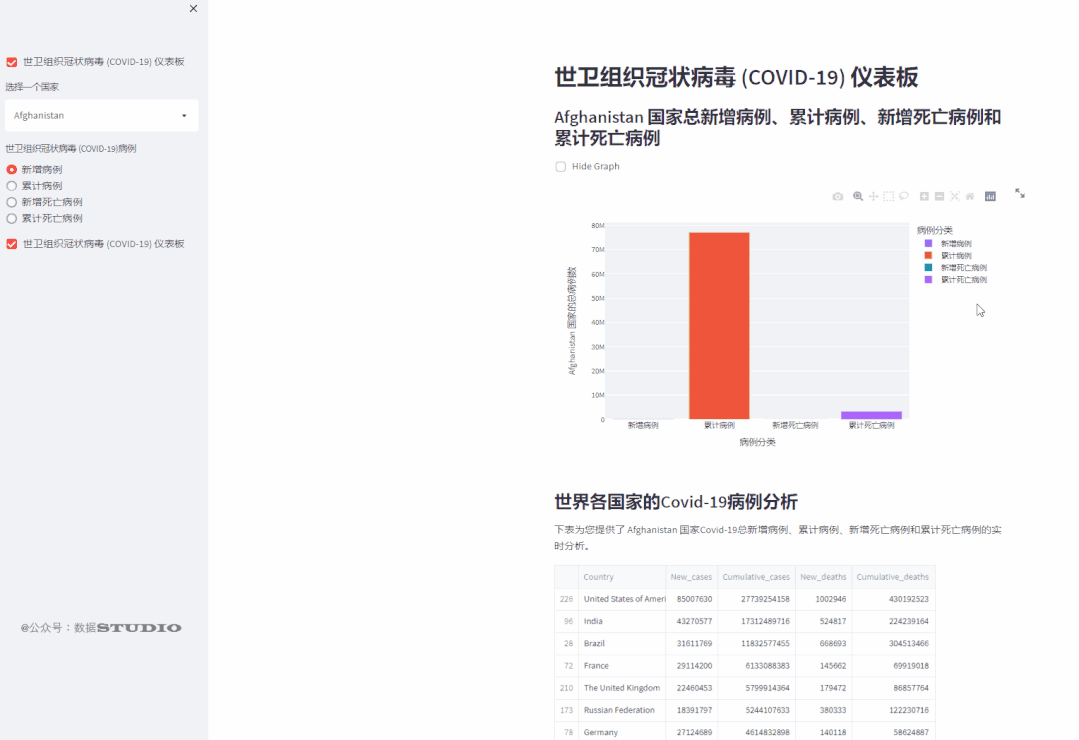Click the Zoom Out chart icon

pos(940,196)
